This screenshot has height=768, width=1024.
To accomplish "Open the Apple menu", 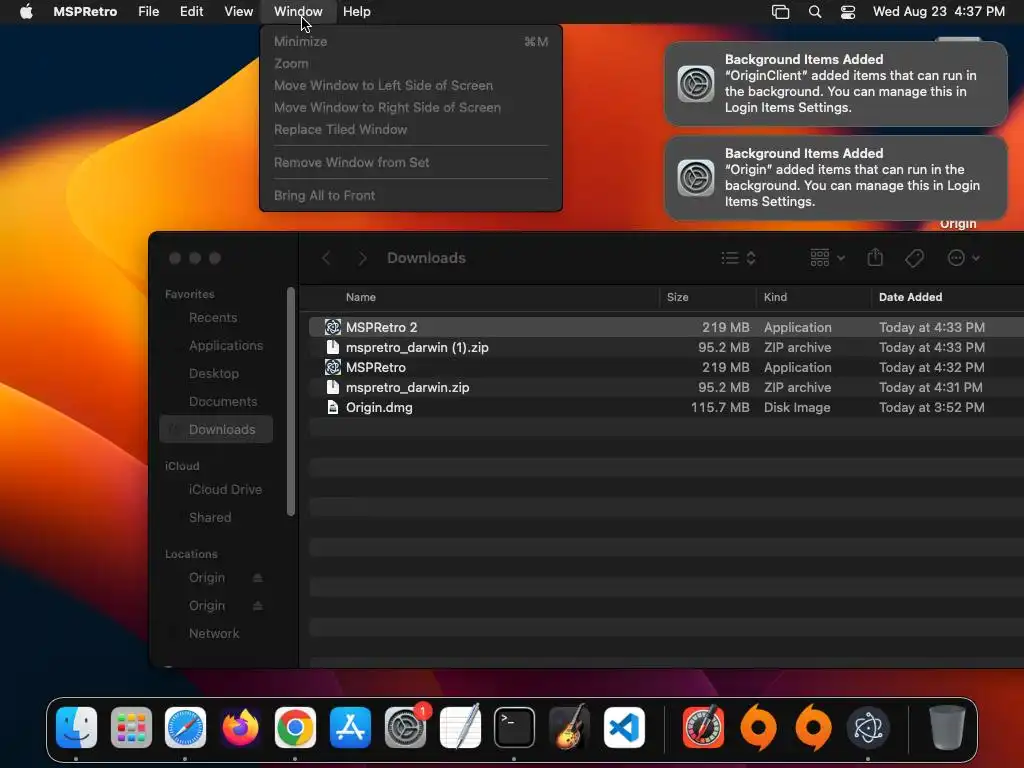I will [26, 11].
